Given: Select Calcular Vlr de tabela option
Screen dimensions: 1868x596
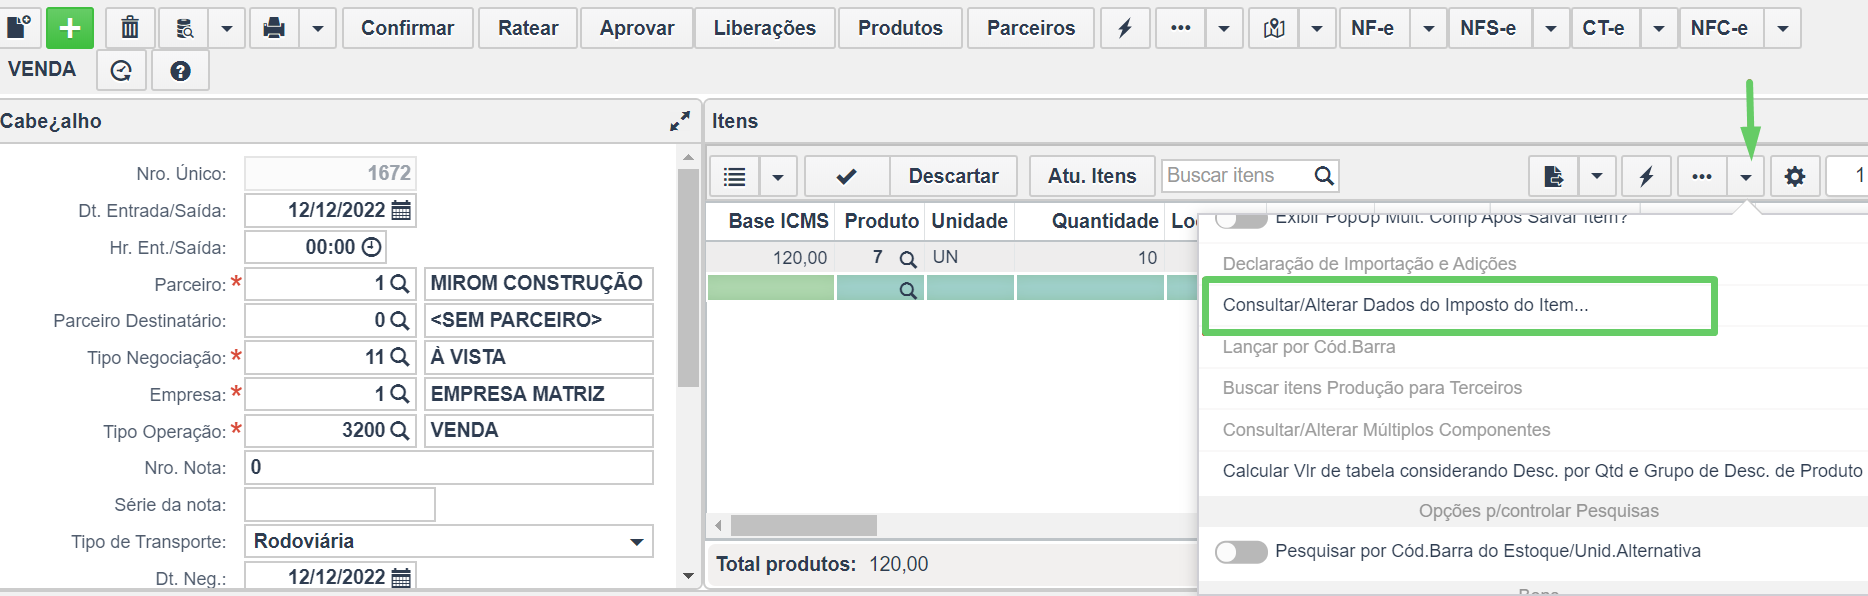Looking at the screenshot, I should point(1542,471).
